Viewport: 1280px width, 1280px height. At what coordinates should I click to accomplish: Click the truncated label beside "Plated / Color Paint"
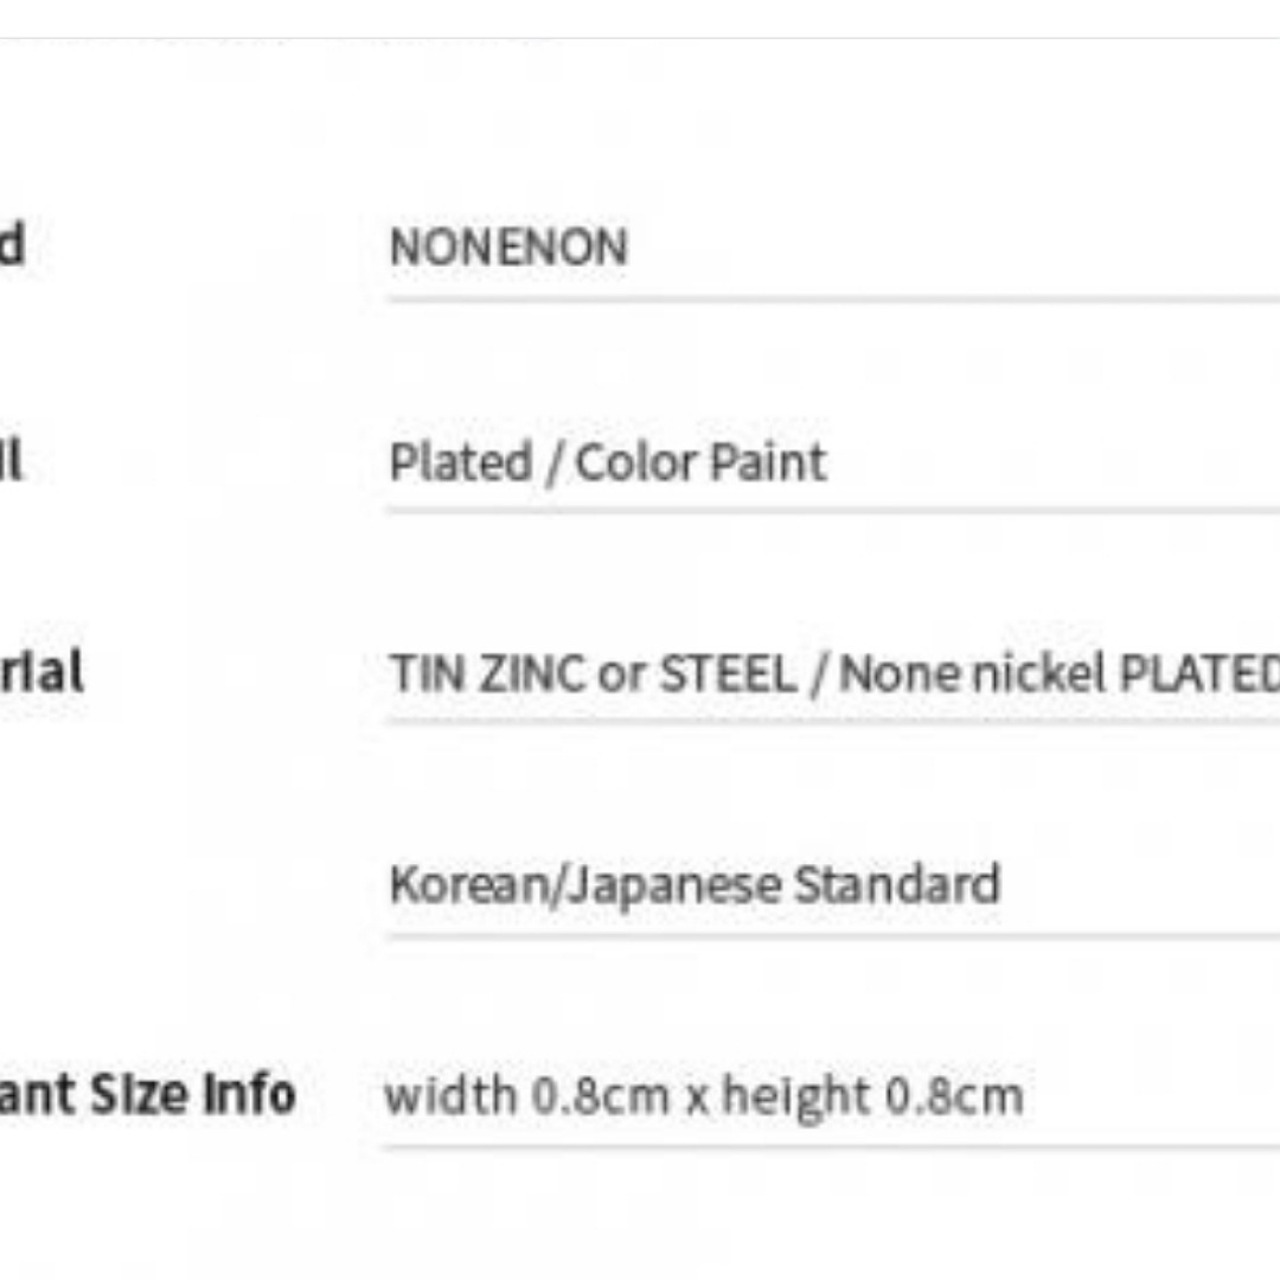tap(11, 460)
